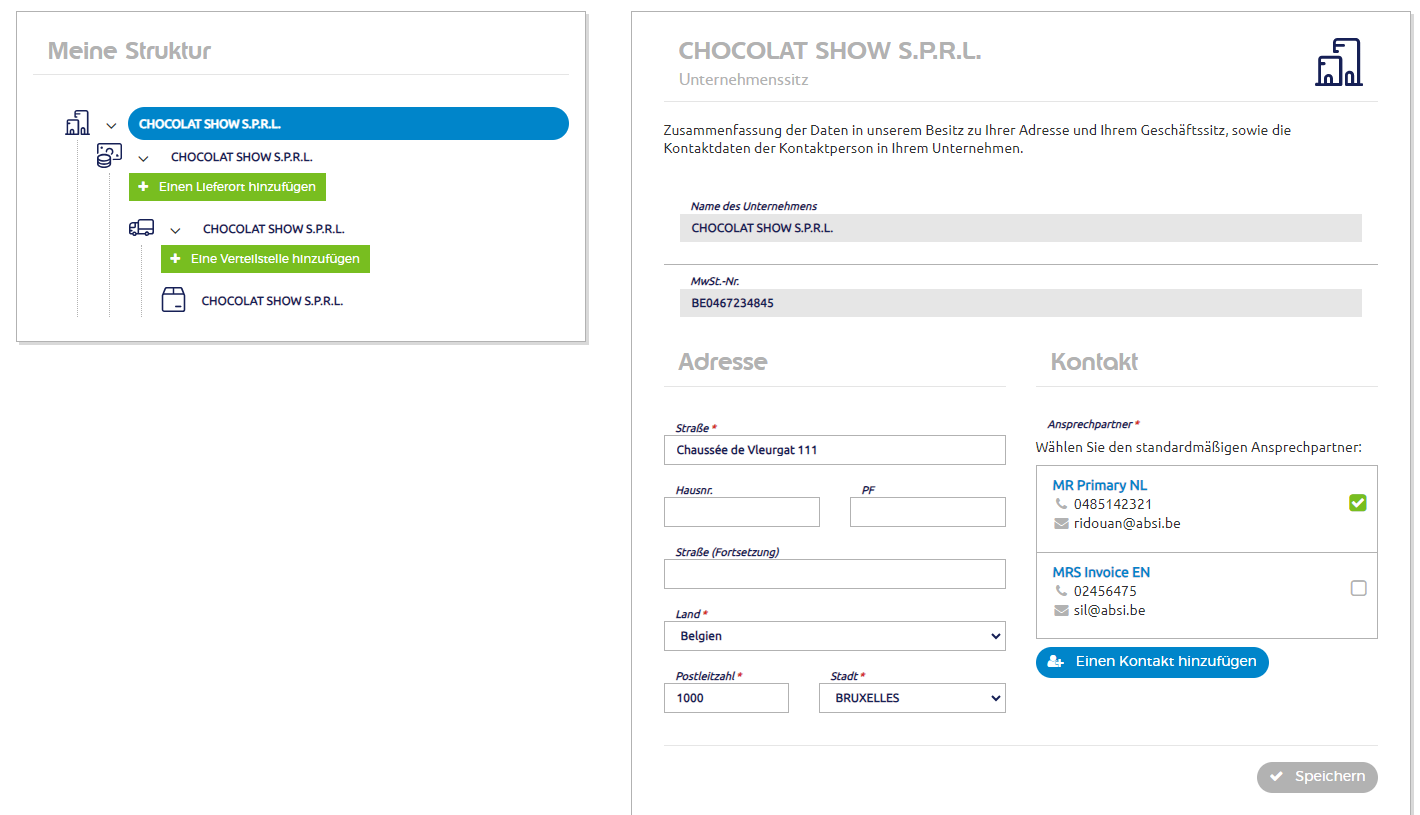Click the delivery truck icon in tree
Viewport: 1420px width, 815px height.
click(x=141, y=228)
